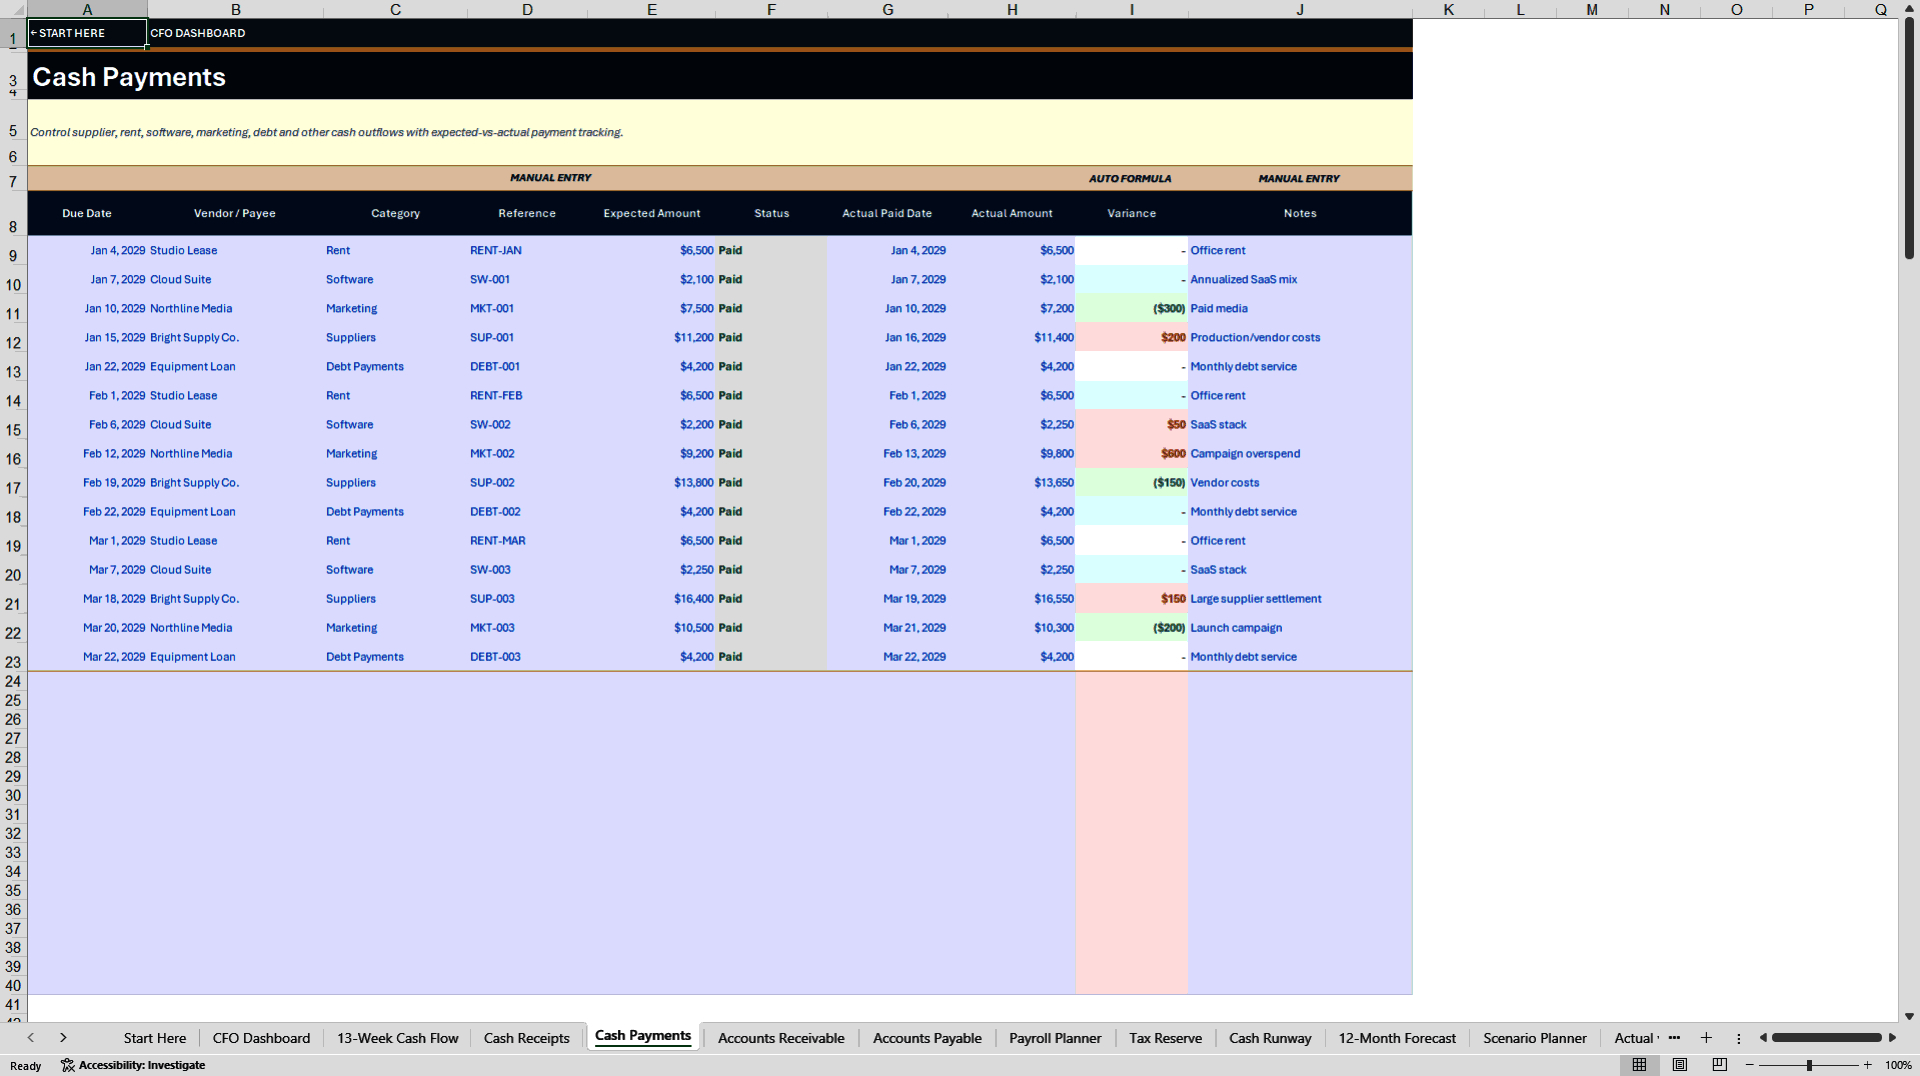Select the Tax Reserve tab
1920x1076 pixels.
point(1165,1038)
